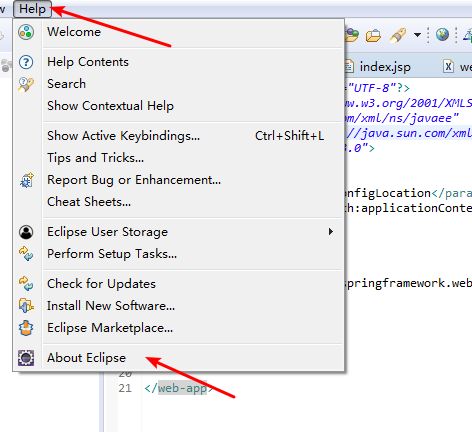The image size is (472, 432).
Task: Select About Eclipse
Action: point(178,358)
